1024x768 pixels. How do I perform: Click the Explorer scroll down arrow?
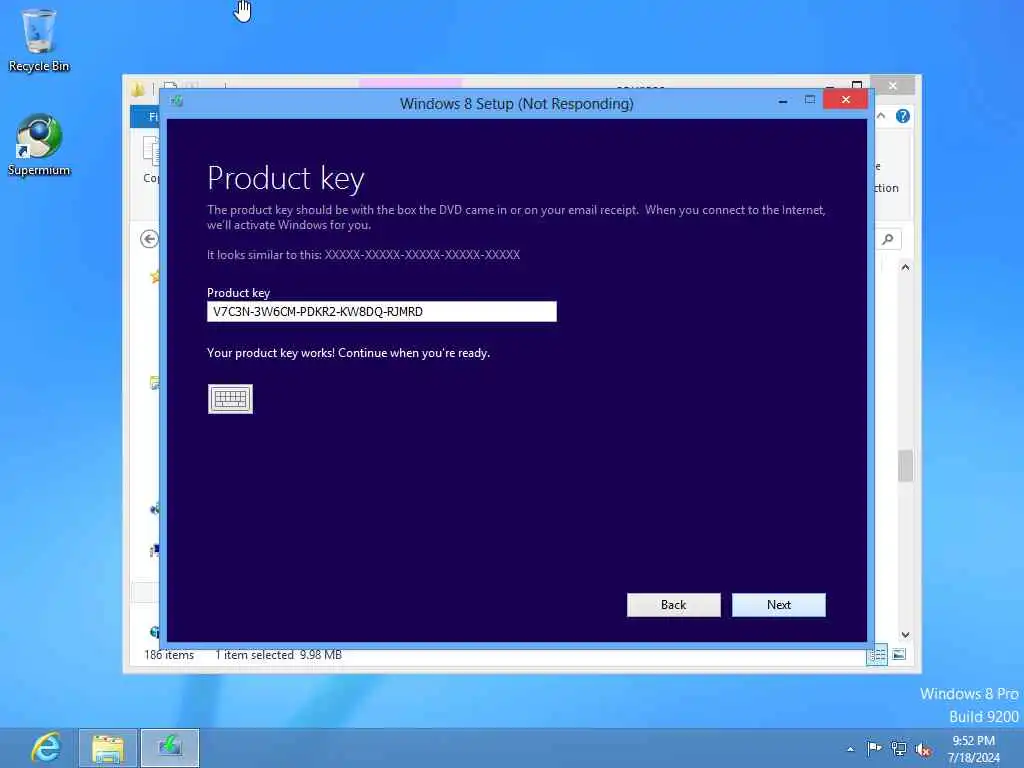tap(905, 635)
